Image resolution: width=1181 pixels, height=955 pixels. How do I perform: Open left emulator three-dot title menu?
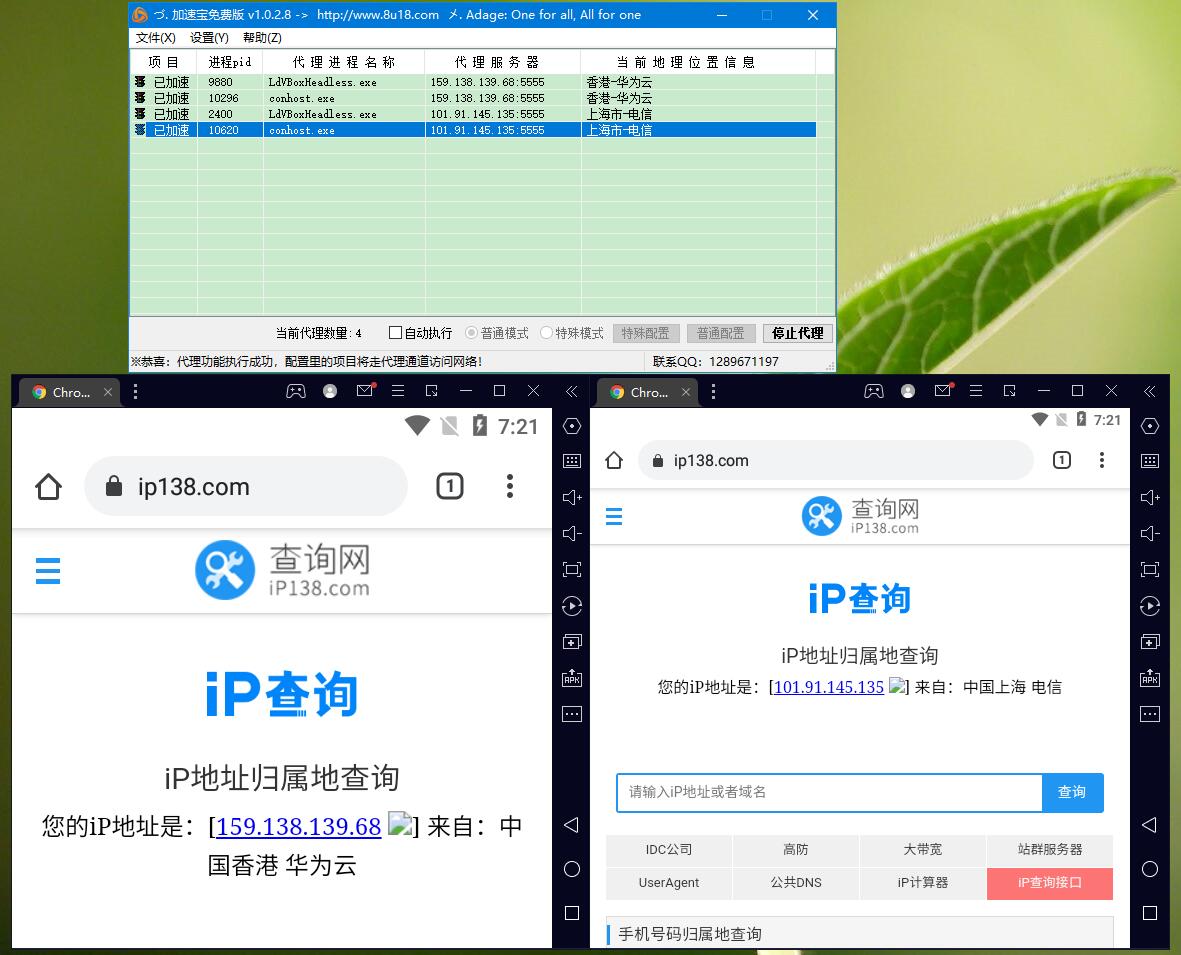136,392
